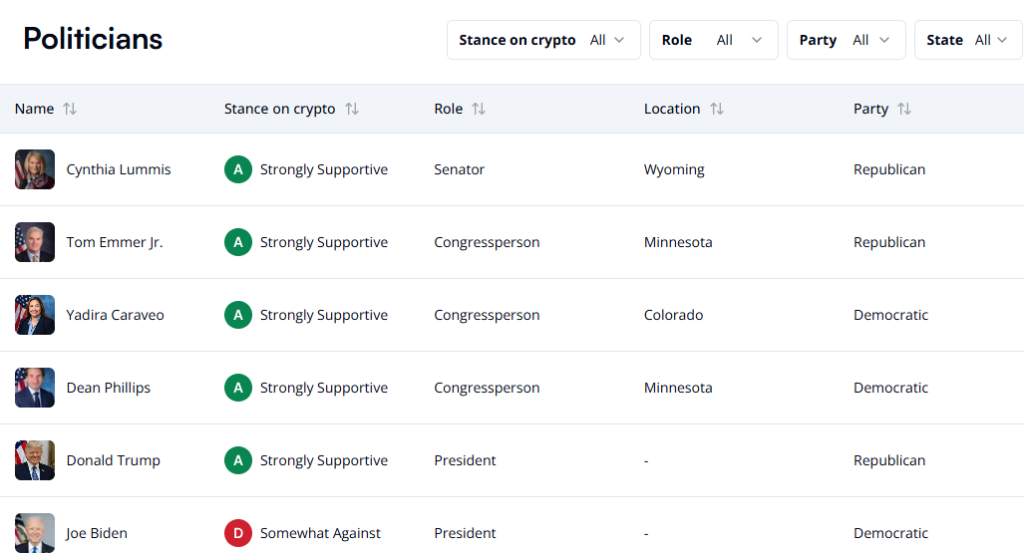Click Congressperson in Yadira Caraveo row
This screenshot has width=1024, height=555.
487,315
